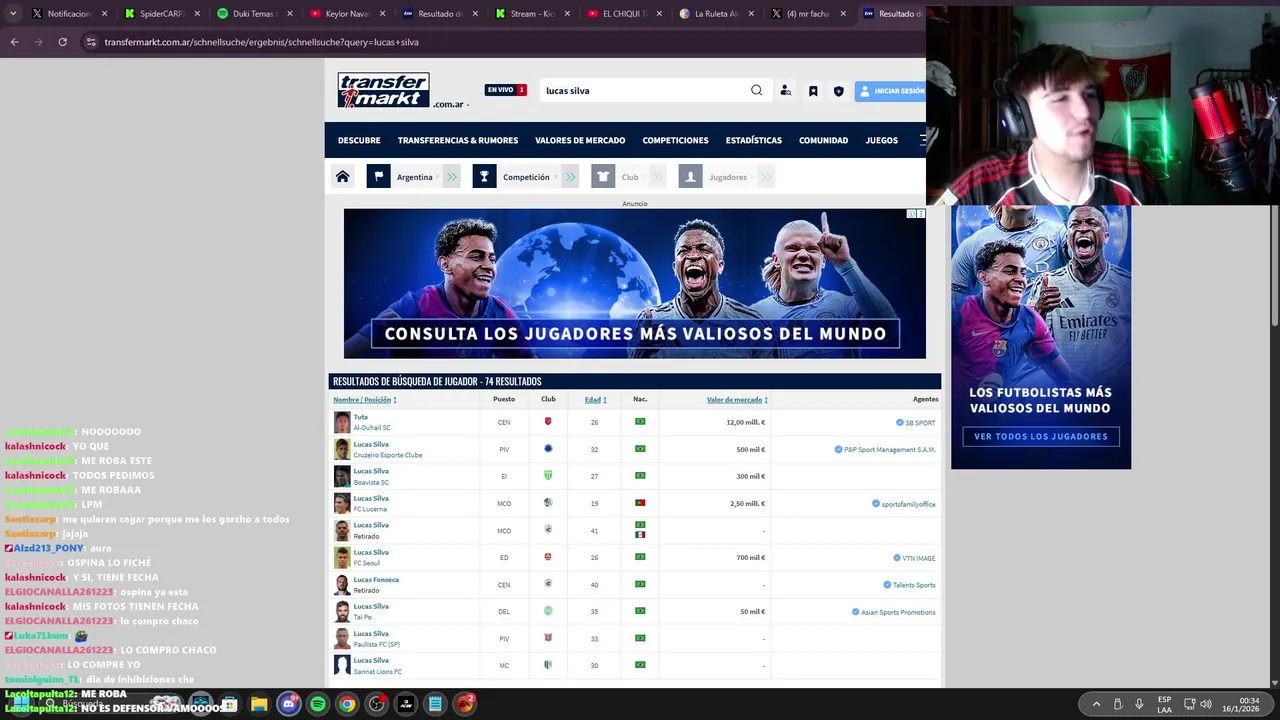The width and height of the screenshot is (1280, 720).
Task: Click the search magnifier icon
Action: (x=757, y=90)
